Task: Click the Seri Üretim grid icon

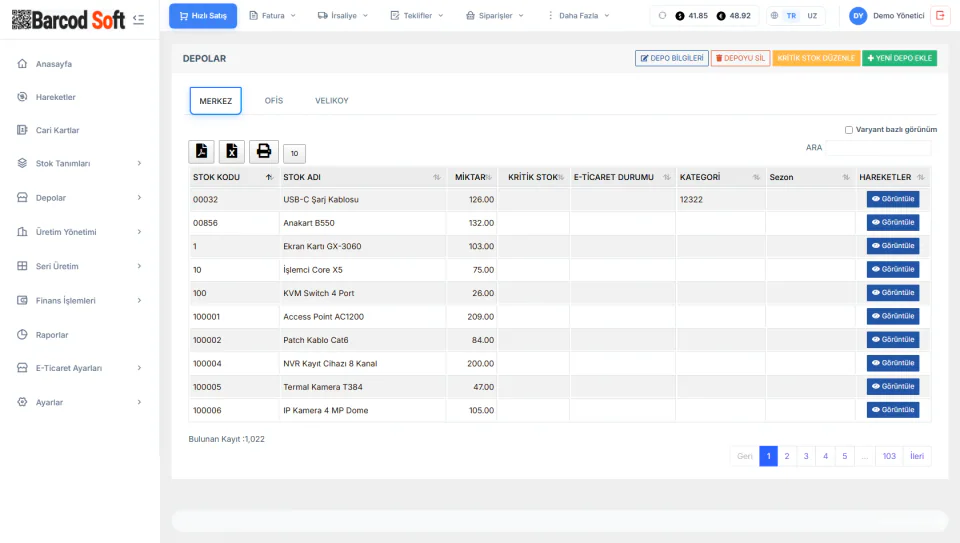Action: pyautogui.click(x=22, y=266)
